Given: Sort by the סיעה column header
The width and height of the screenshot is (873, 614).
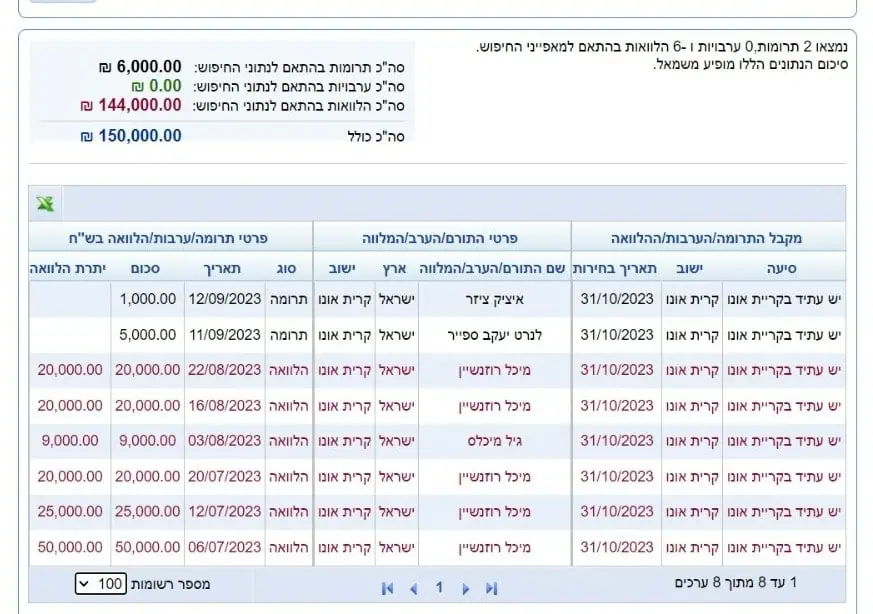Looking at the screenshot, I should [x=782, y=268].
